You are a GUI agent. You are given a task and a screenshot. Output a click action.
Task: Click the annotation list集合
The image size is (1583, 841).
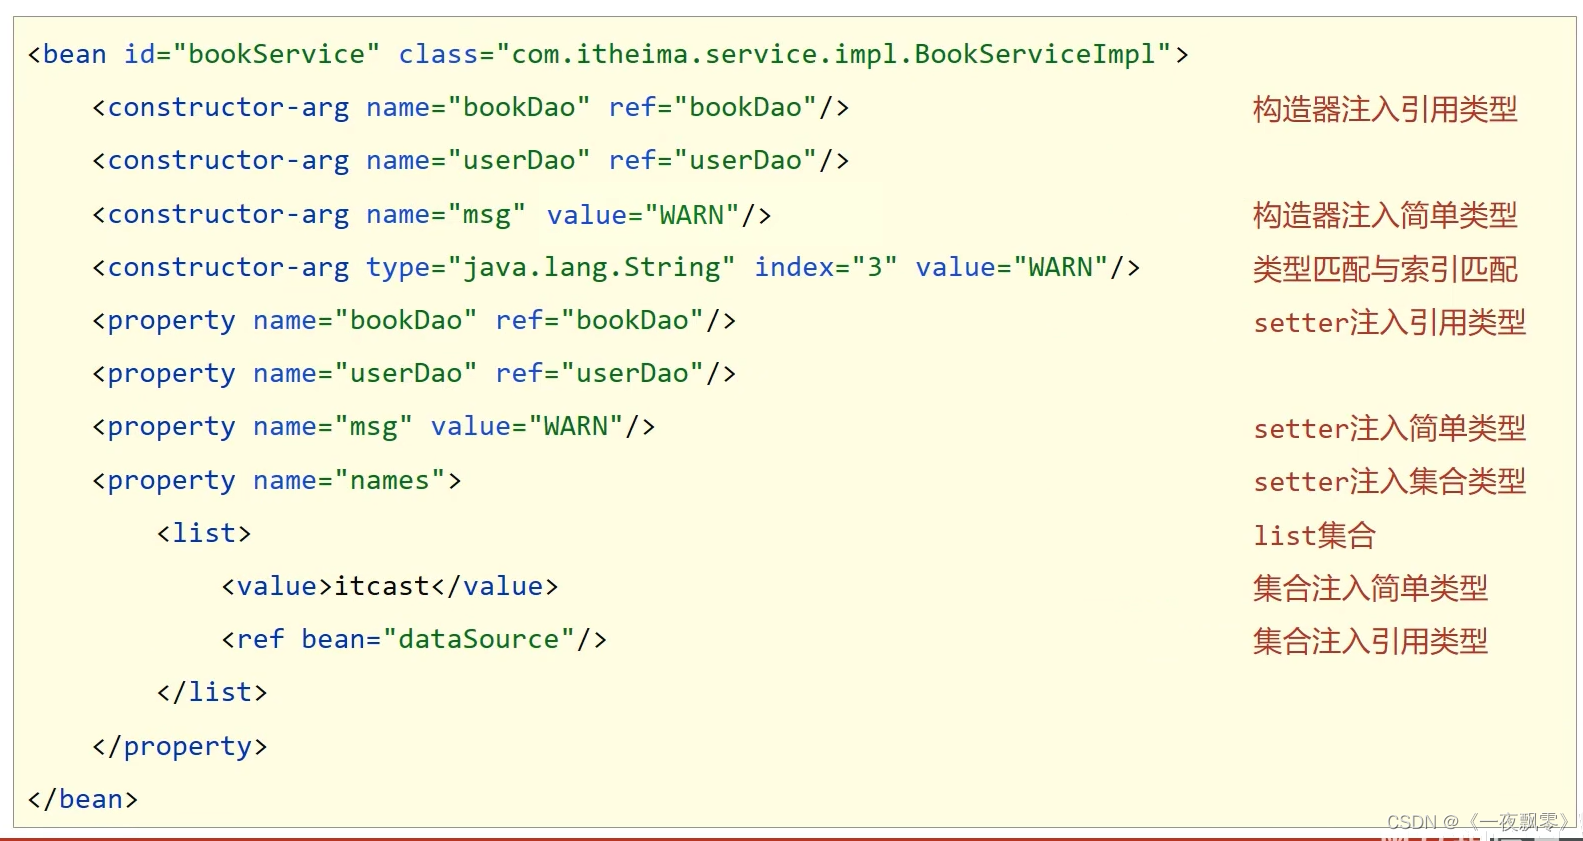(x=1315, y=535)
